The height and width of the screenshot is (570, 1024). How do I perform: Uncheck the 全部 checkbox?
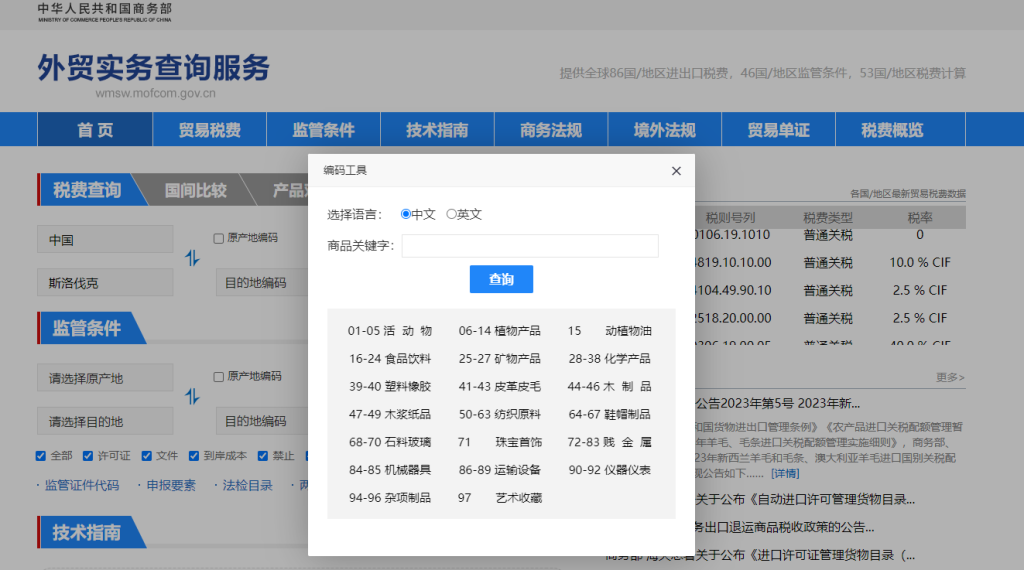click(40, 456)
